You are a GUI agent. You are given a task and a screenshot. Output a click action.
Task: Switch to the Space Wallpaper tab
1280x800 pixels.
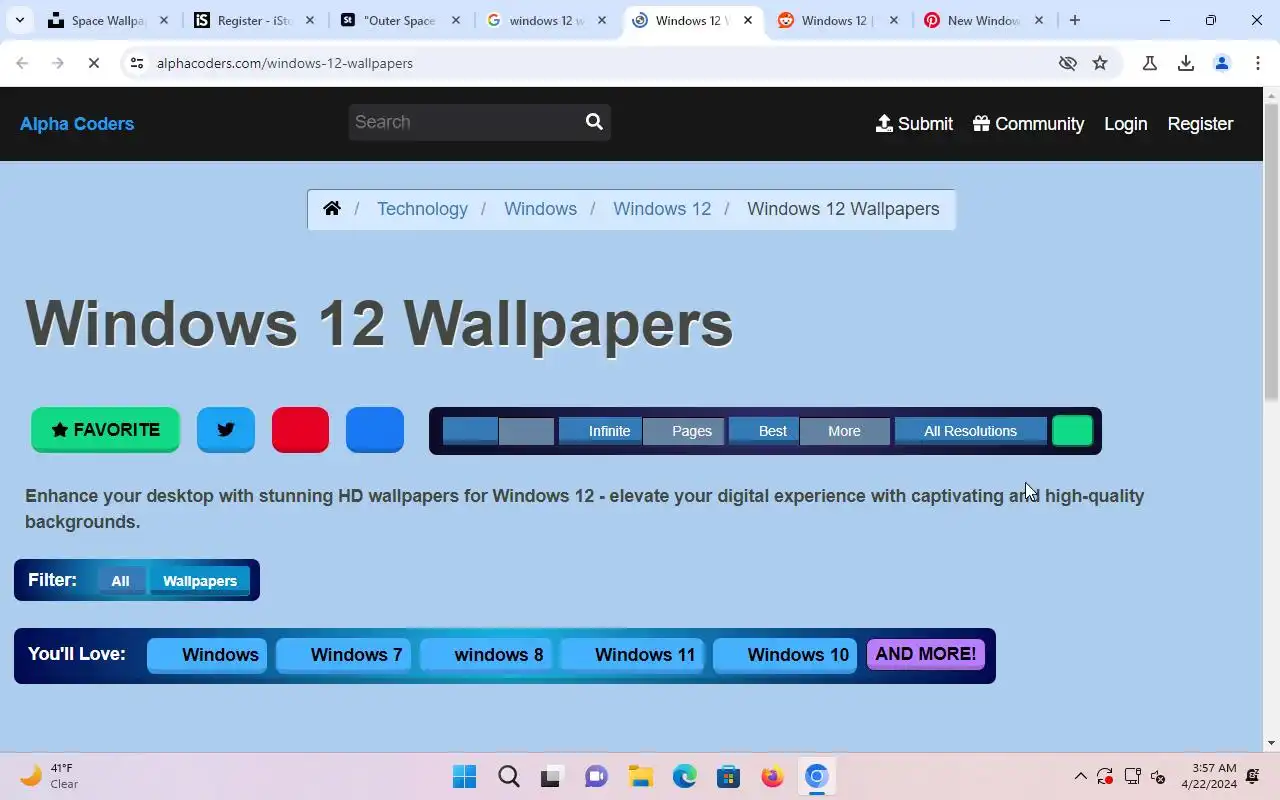coord(110,20)
